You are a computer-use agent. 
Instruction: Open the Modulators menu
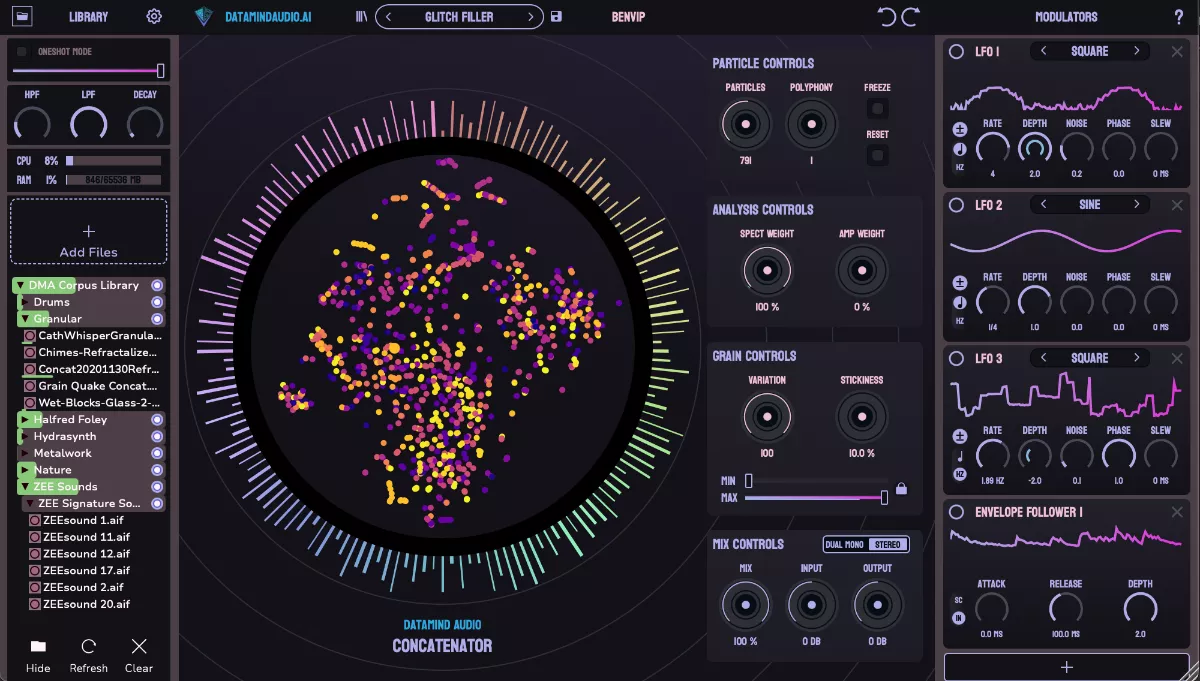point(1064,16)
